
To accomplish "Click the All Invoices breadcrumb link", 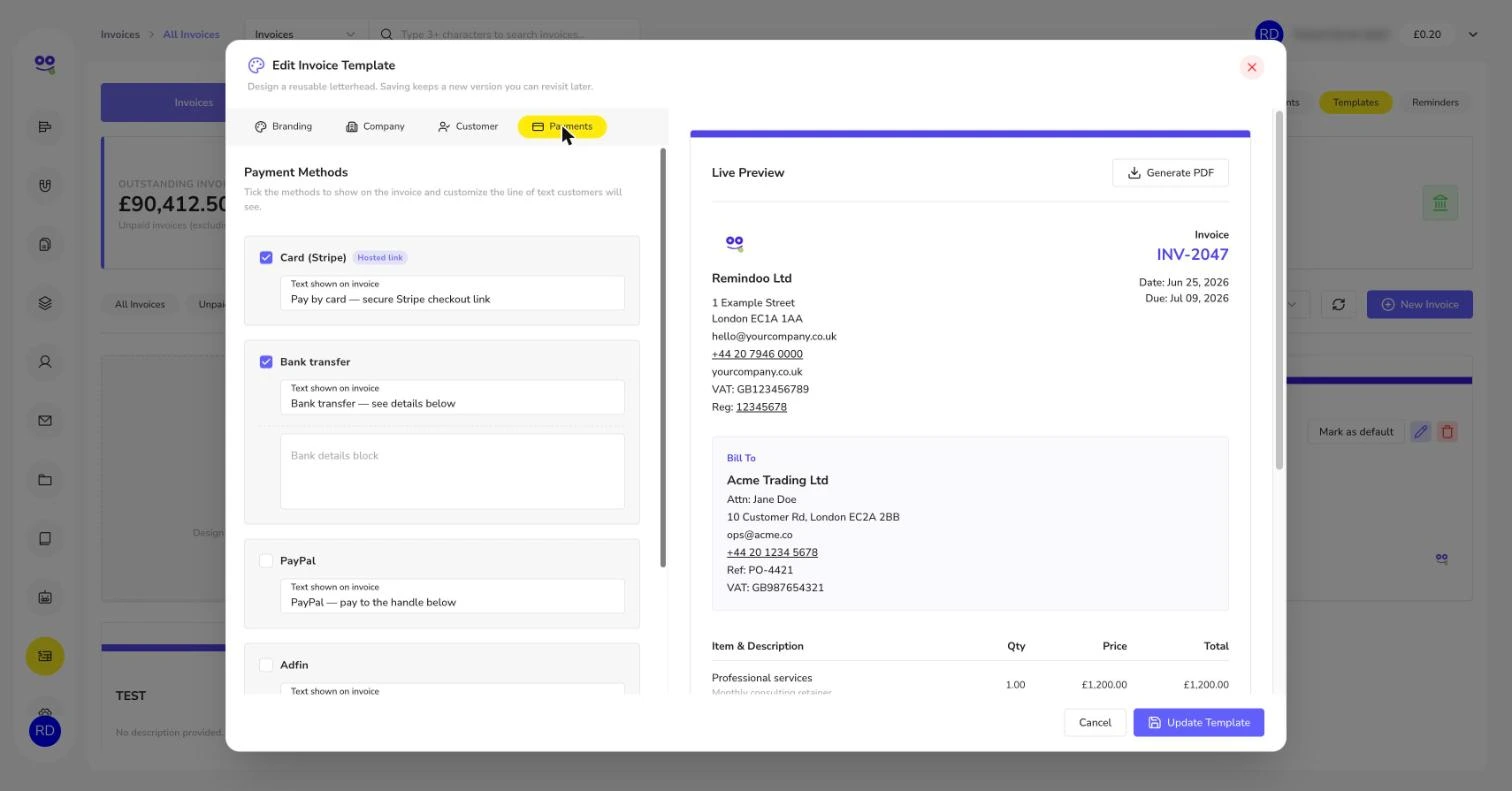I will click(x=191, y=34).
